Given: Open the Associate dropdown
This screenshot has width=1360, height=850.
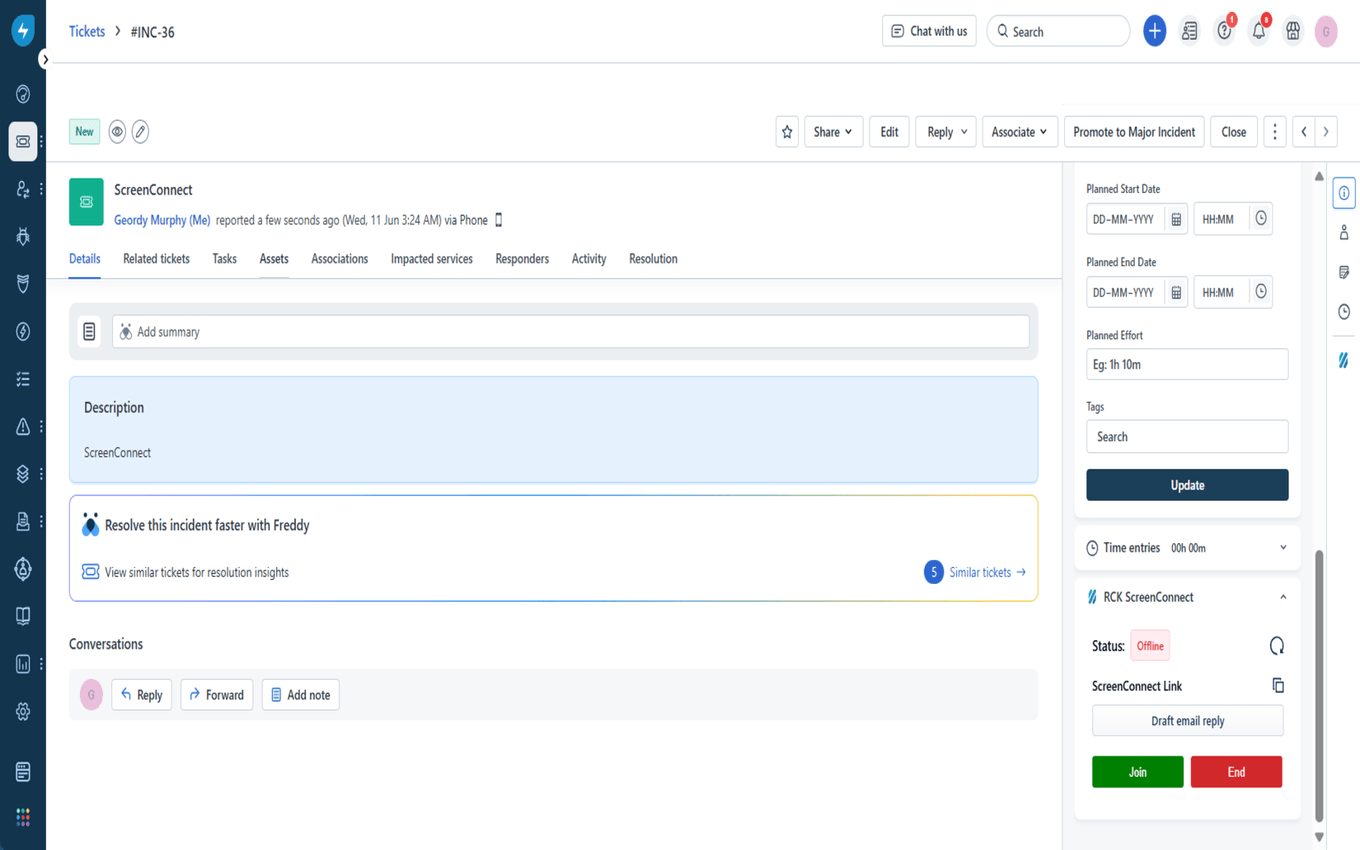Looking at the screenshot, I should pyautogui.click(x=1019, y=132).
